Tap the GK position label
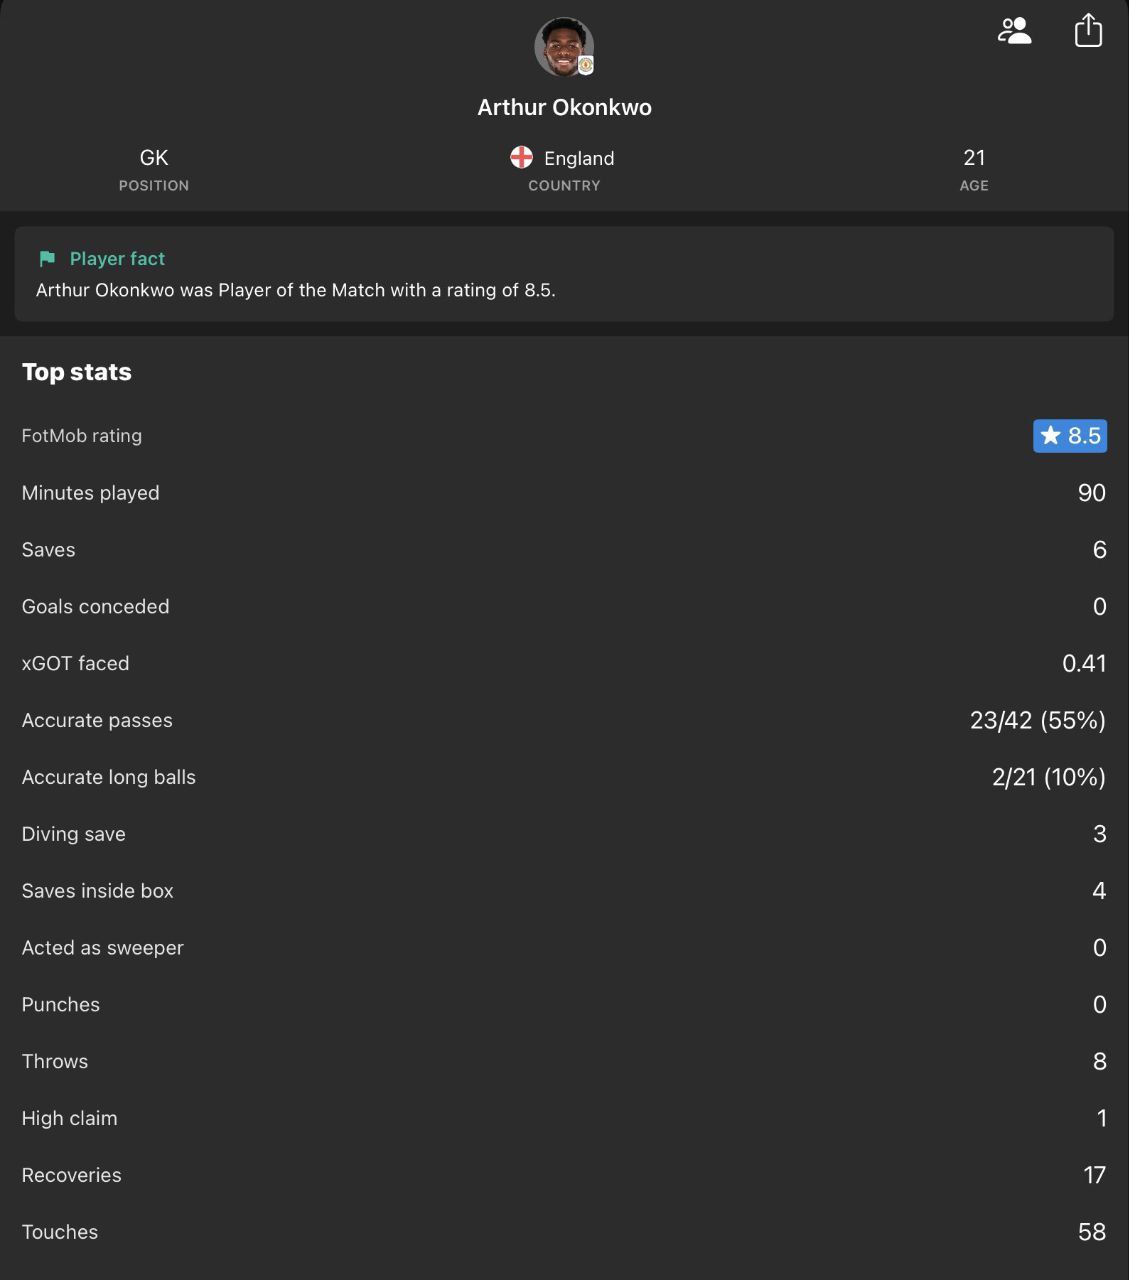1129x1280 pixels. (x=154, y=158)
